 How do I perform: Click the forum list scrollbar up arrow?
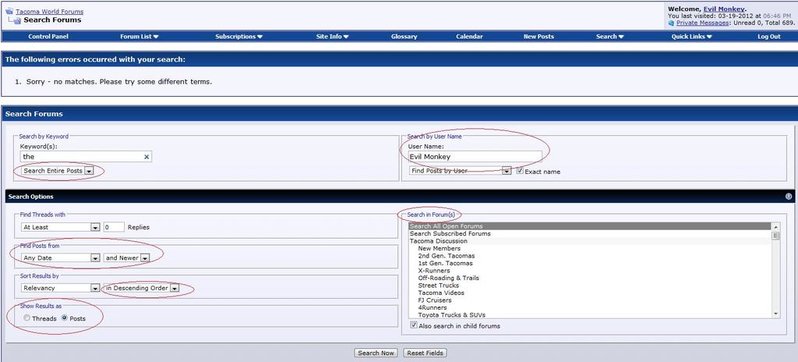tap(776, 227)
